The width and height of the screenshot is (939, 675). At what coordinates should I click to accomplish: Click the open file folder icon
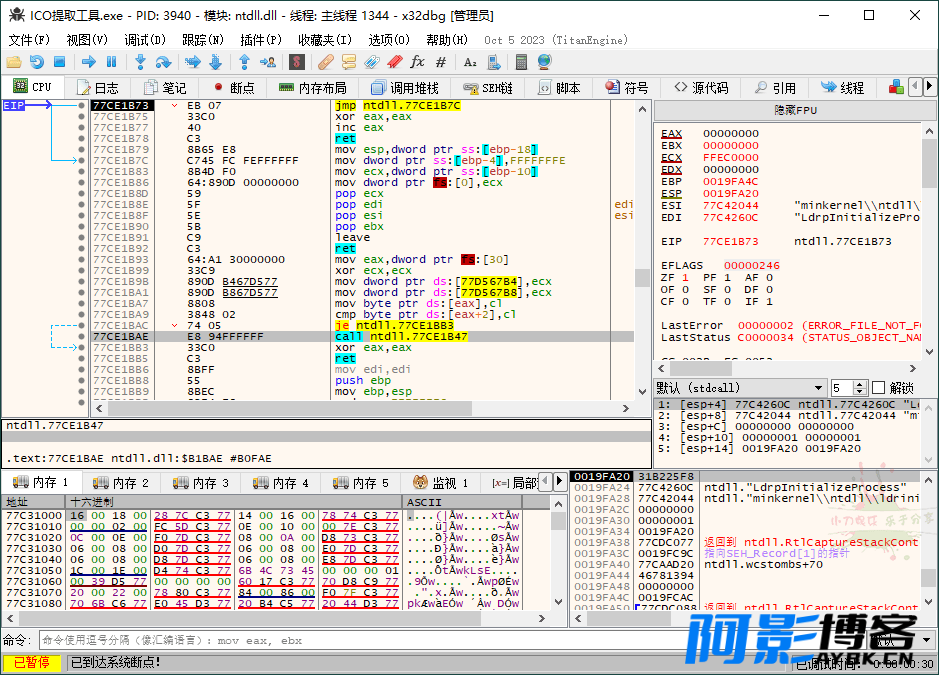[x=14, y=62]
